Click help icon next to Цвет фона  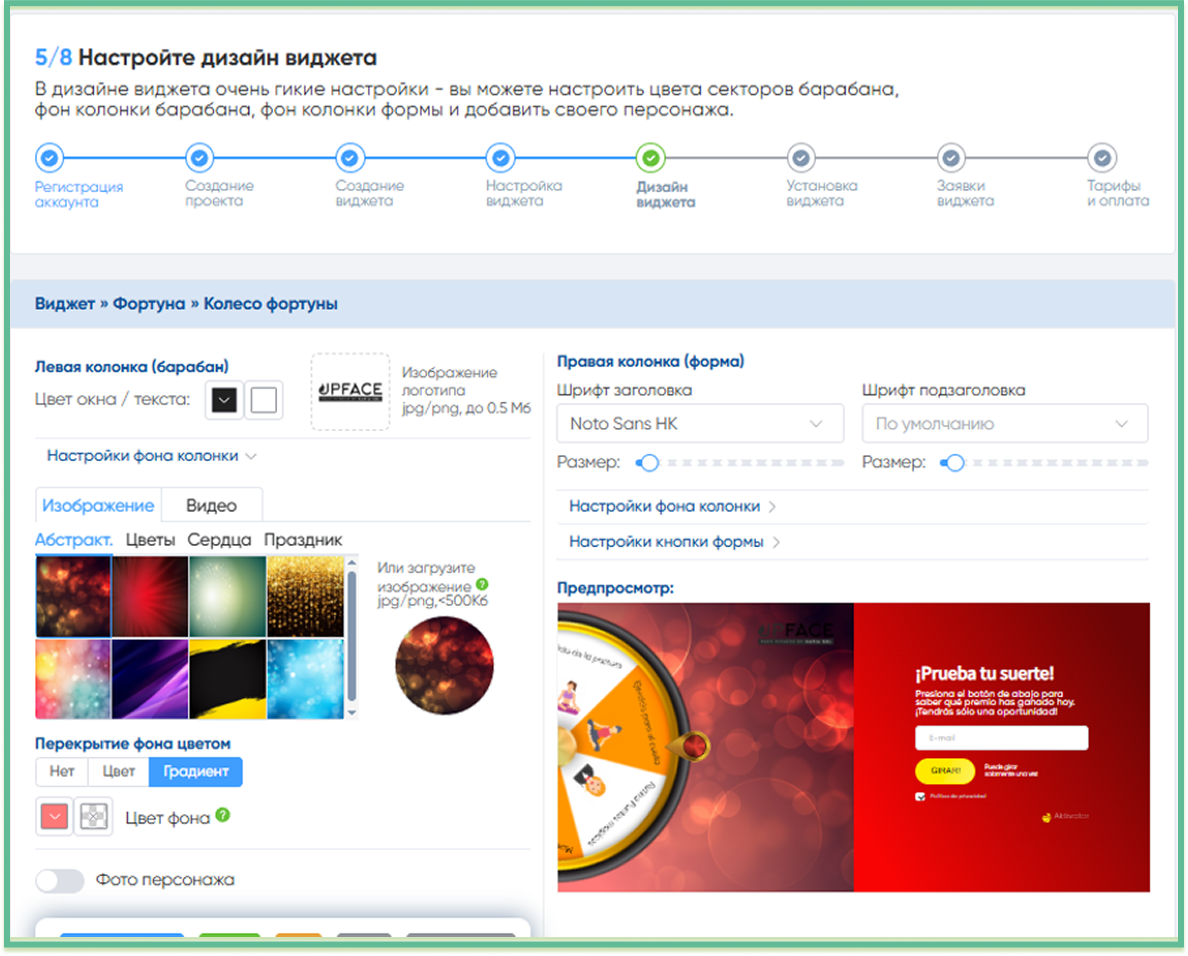[223, 816]
